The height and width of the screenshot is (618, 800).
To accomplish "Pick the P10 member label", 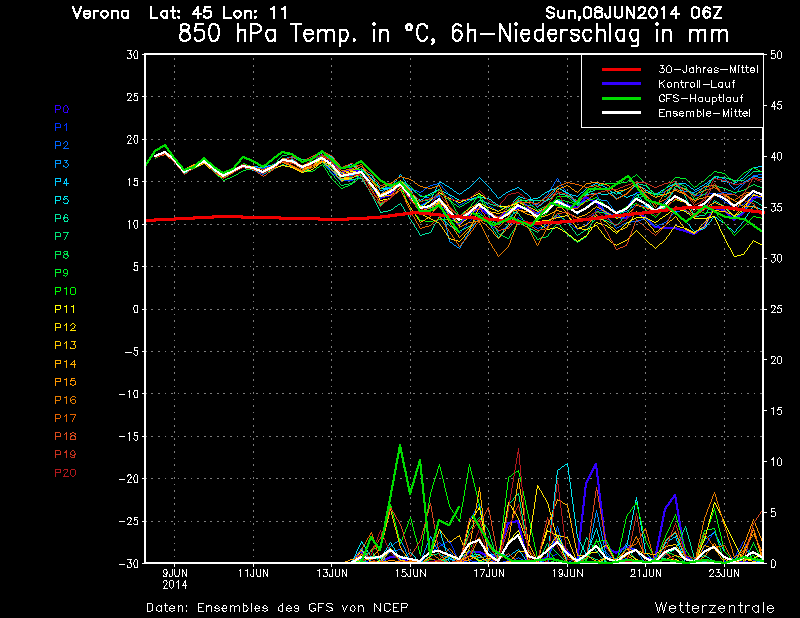I will click(x=65, y=291).
